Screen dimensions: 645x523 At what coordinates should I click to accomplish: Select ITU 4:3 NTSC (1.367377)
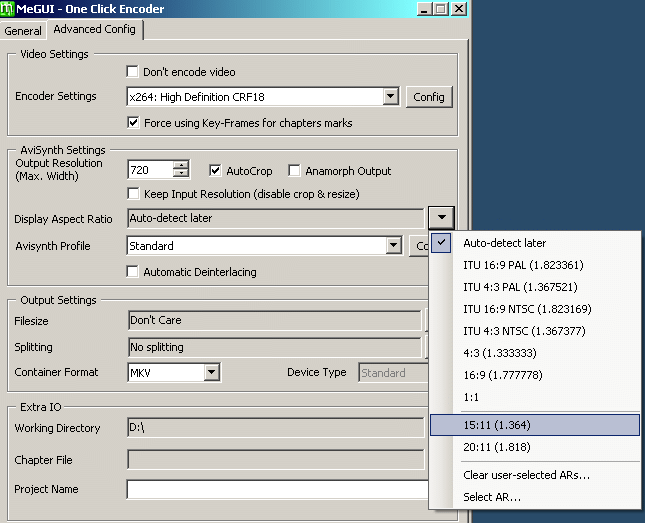tap(534, 331)
